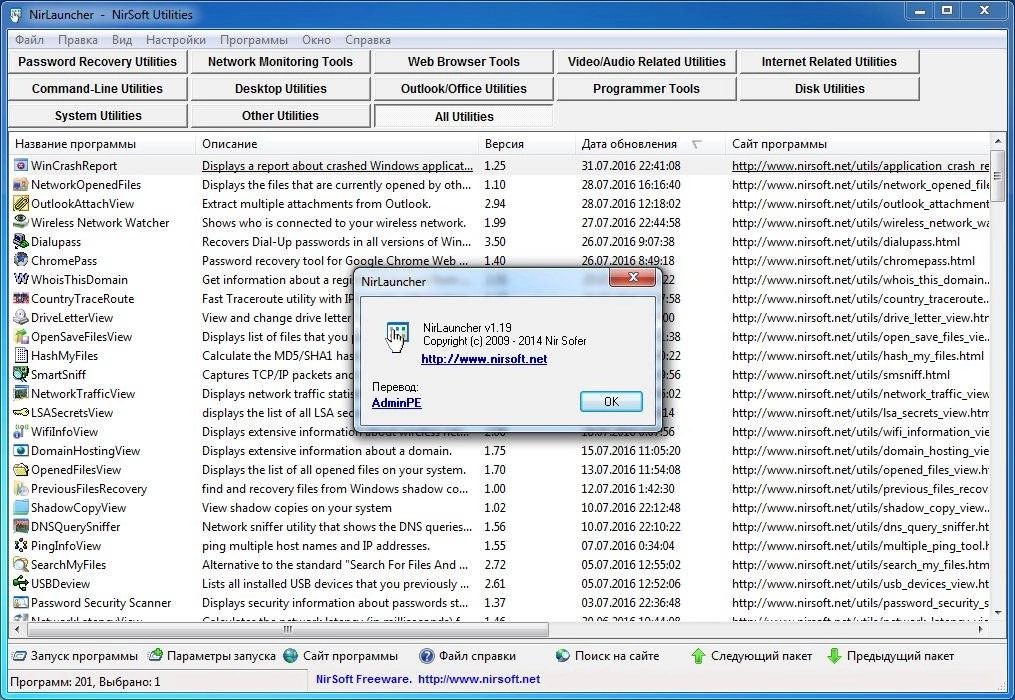1015x700 pixels.
Task: Click the Password Security Scanner icon
Action: (21, 602)
